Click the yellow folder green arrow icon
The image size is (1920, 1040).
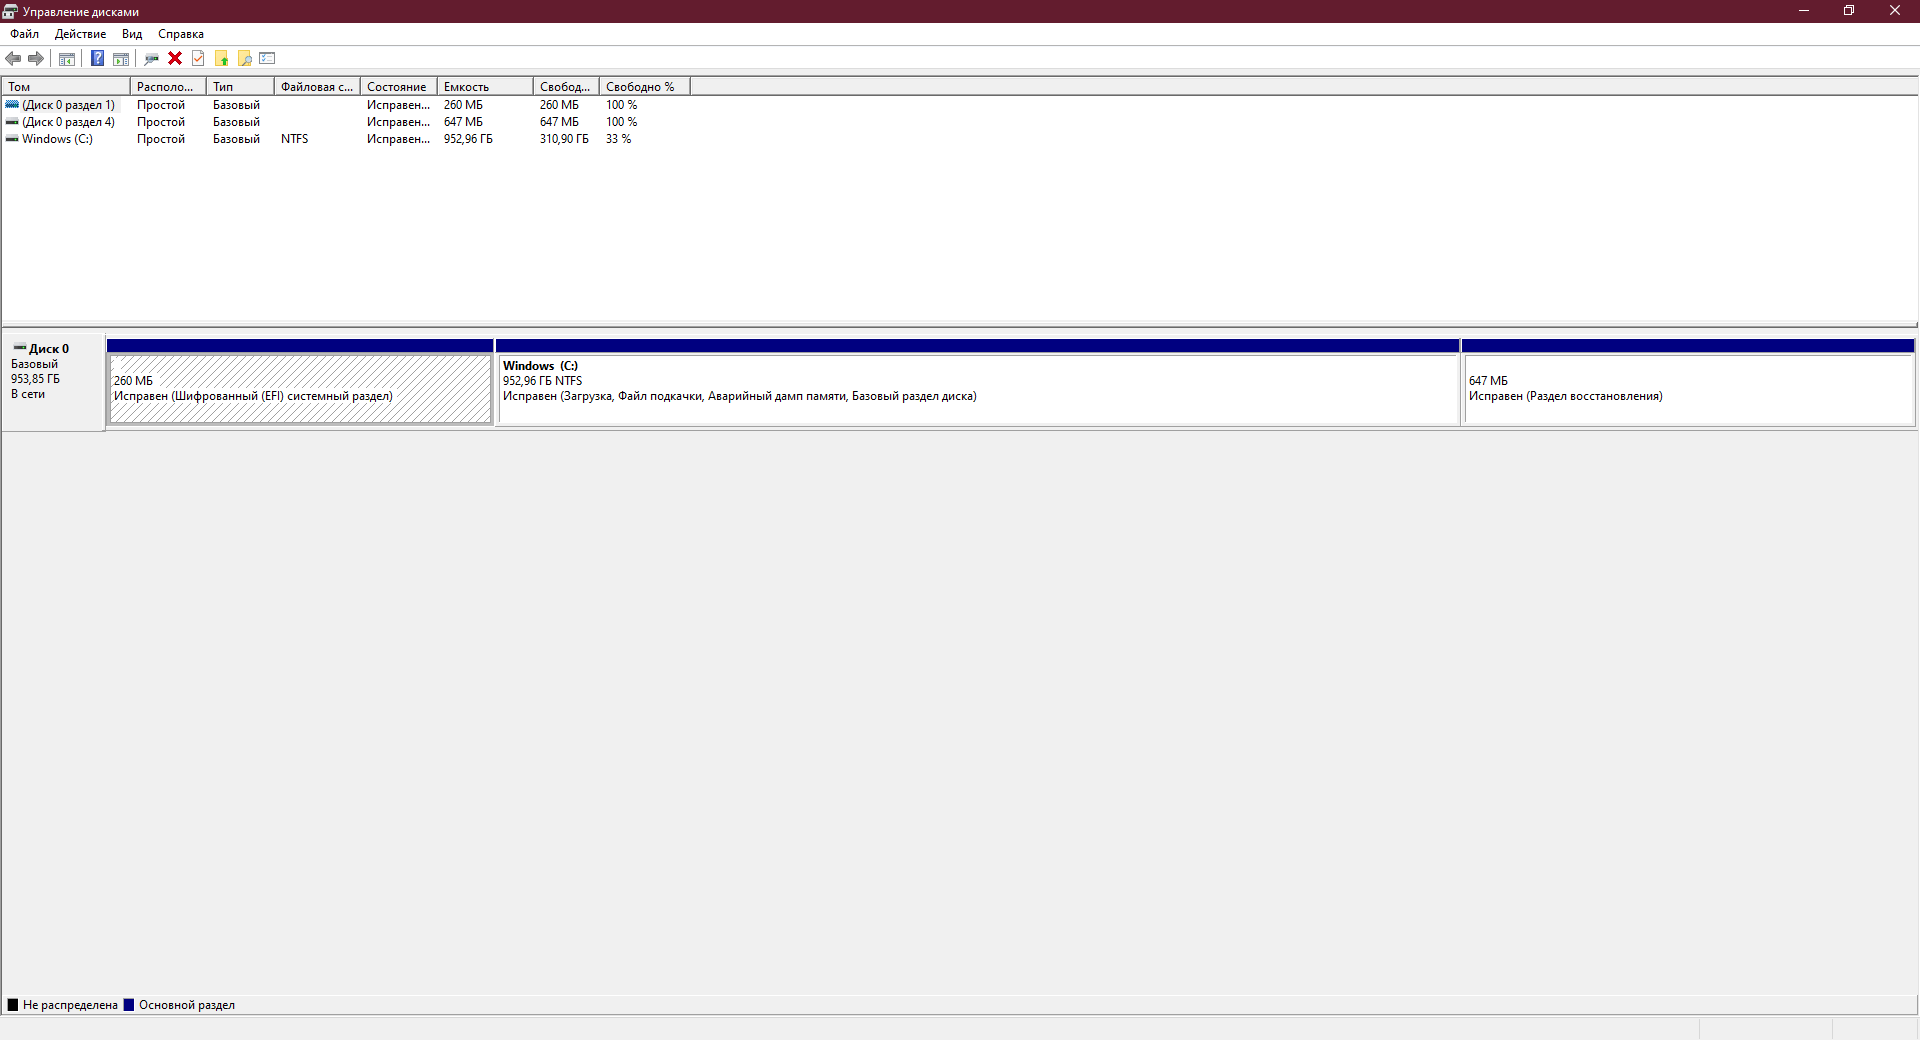pos(221,58)
